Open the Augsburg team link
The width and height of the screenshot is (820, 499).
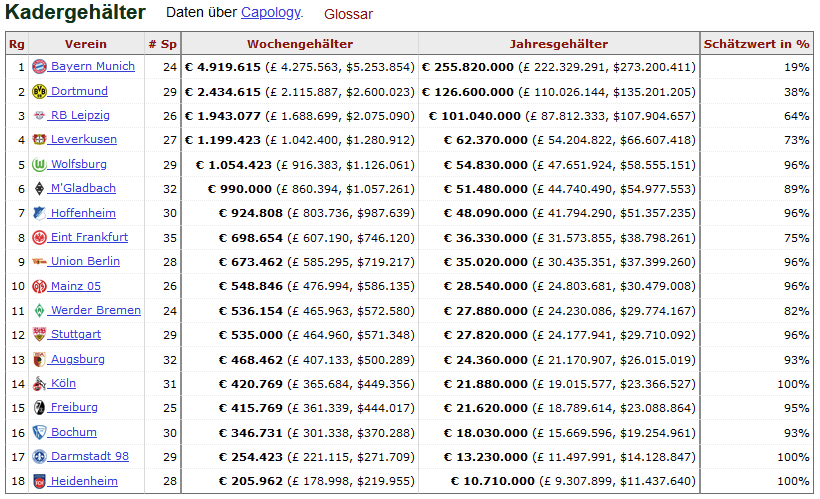coord(77,359)
